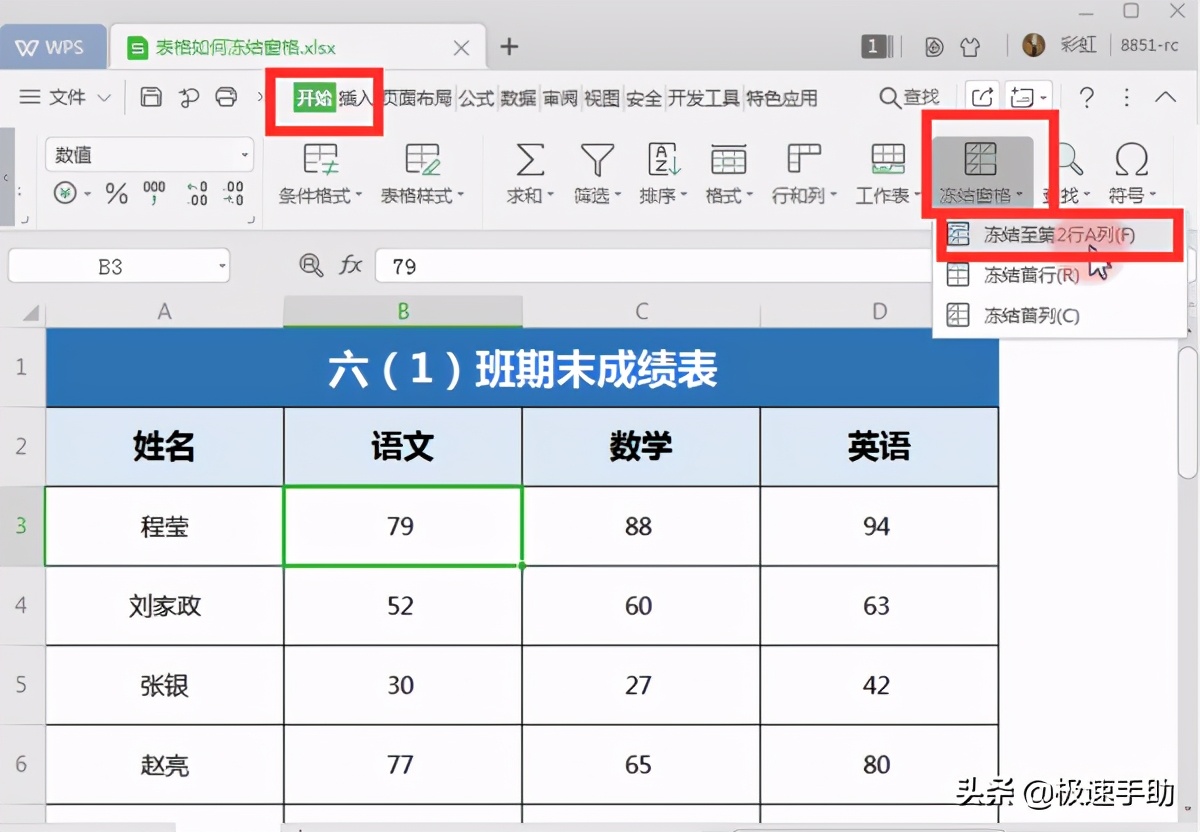The width and height of the screenshot is (1200, 832).
Task: Add a new document tab with plus
Action: click(509, 46)
